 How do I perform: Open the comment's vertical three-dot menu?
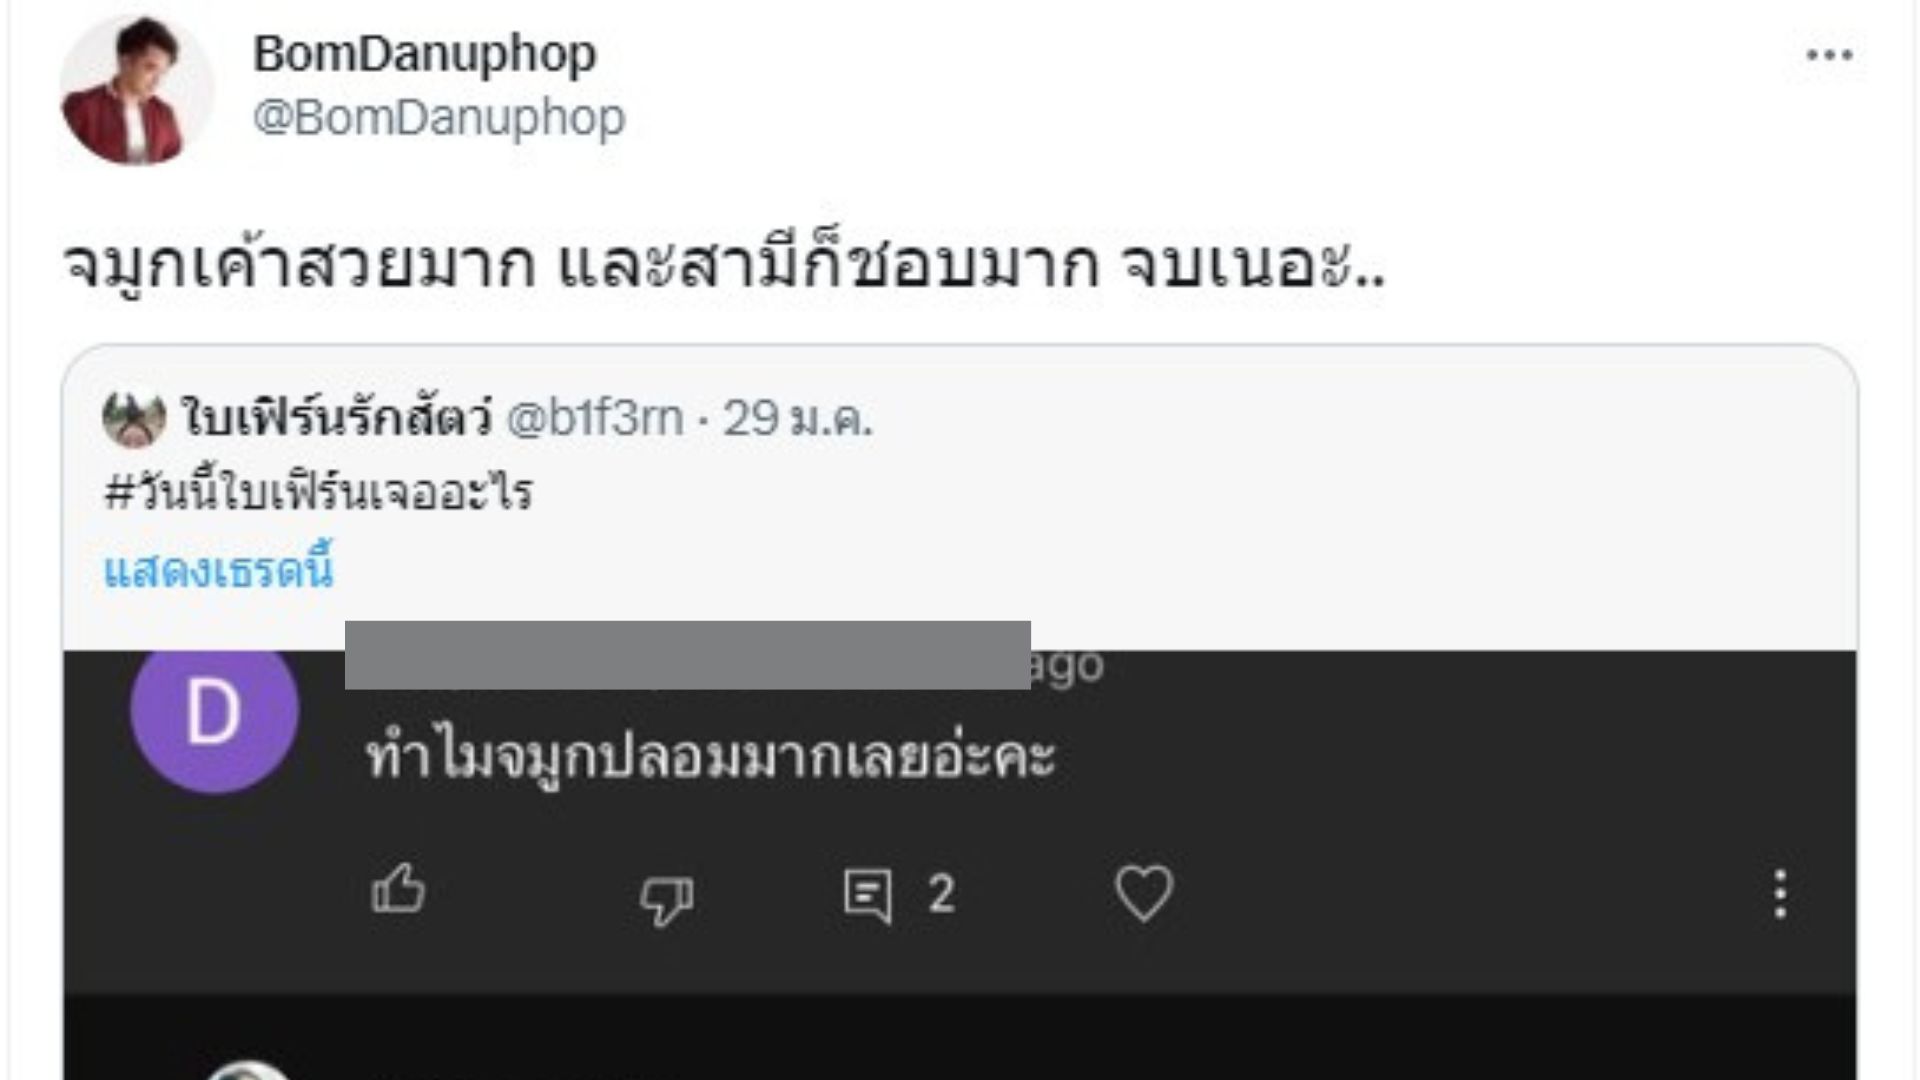[1780, 893]
